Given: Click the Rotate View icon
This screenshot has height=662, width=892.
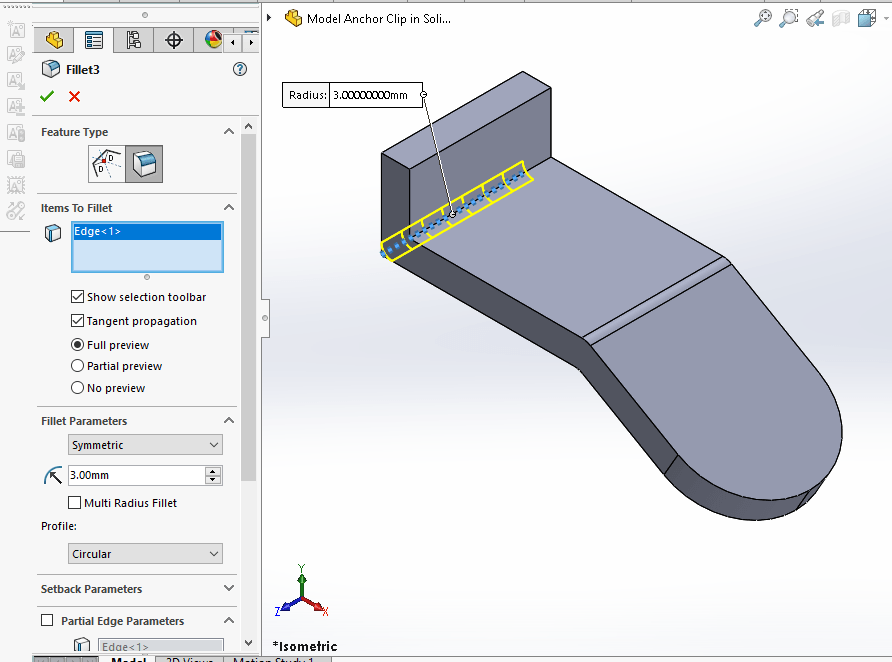Looking at the screenshot, I should (813, 17).
